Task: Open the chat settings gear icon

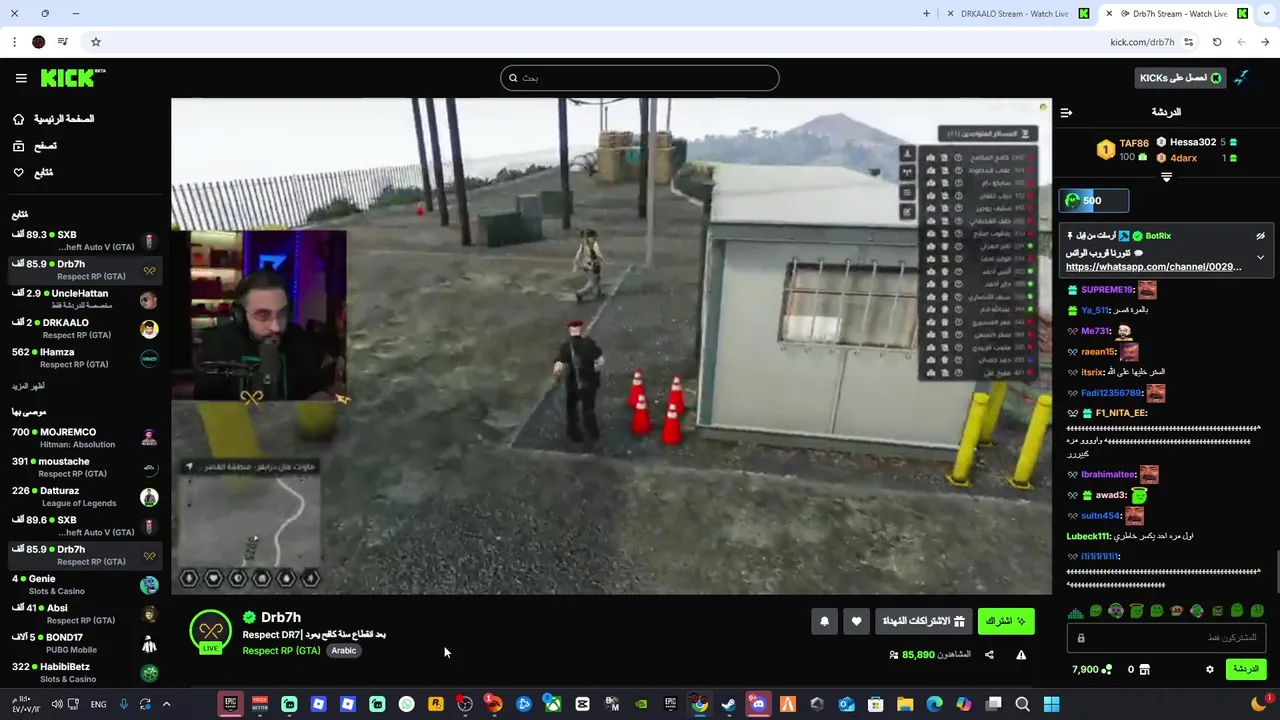Action: click(1210, 669)
